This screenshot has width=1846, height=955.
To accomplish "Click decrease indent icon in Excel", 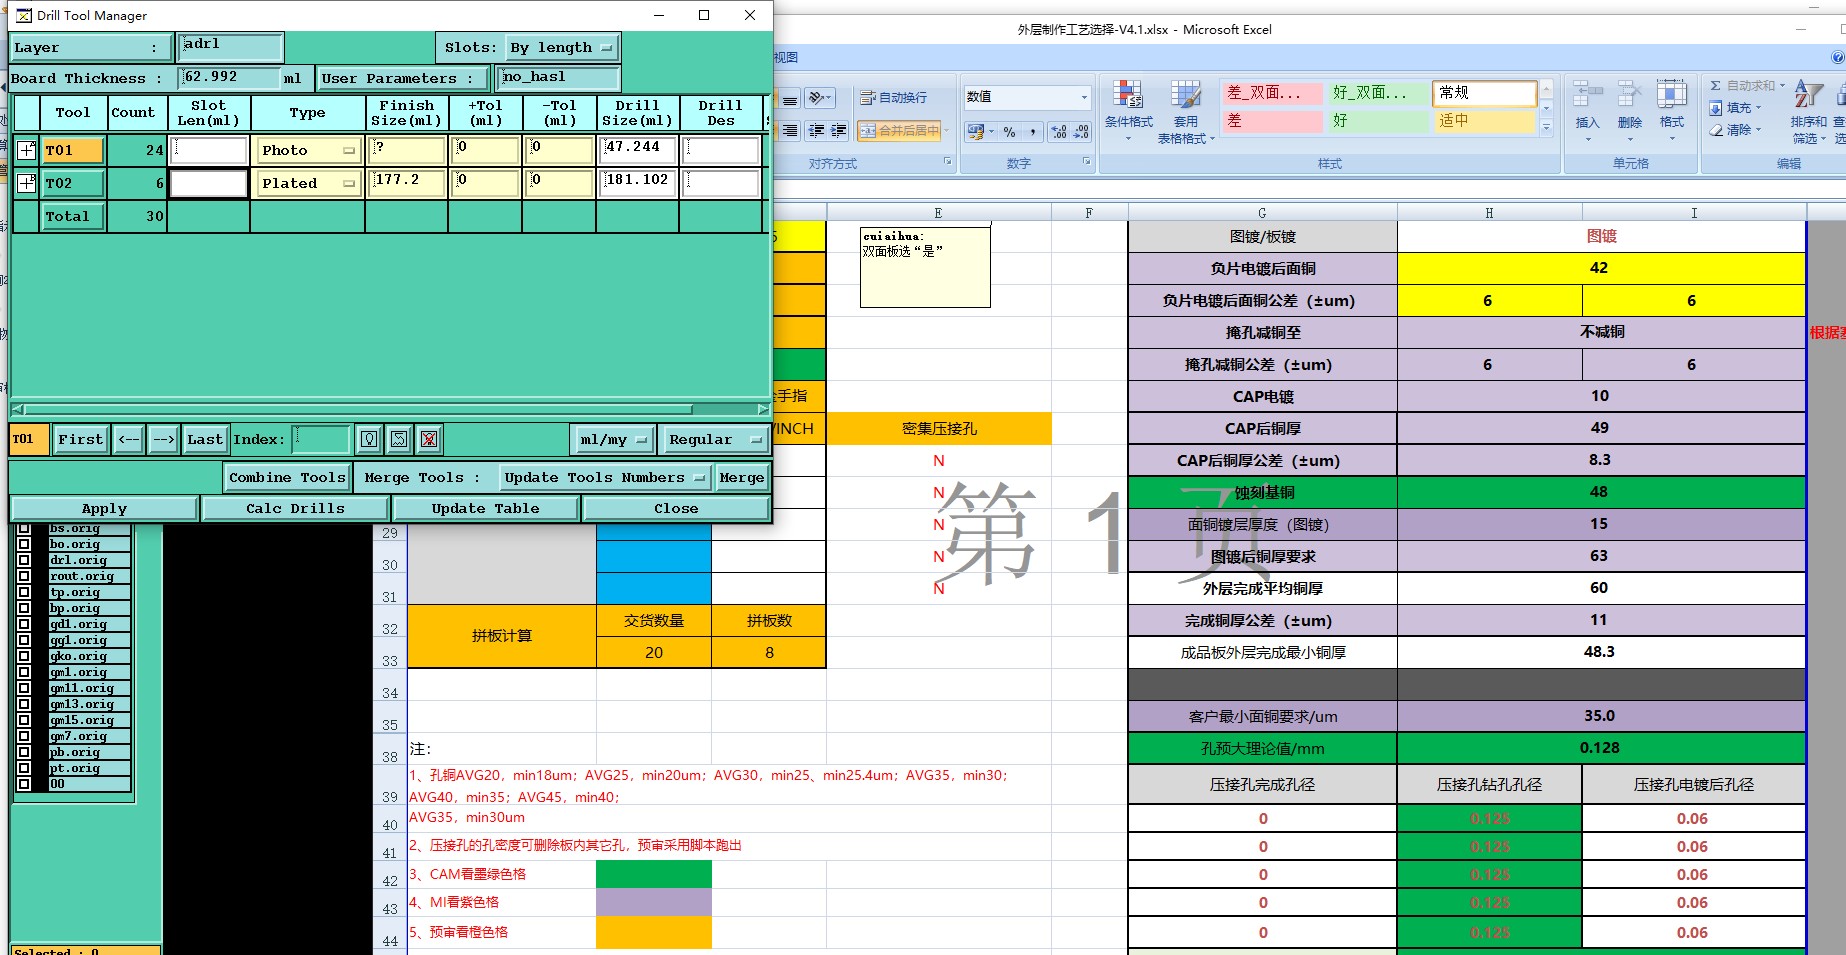I will click(816, 131).
